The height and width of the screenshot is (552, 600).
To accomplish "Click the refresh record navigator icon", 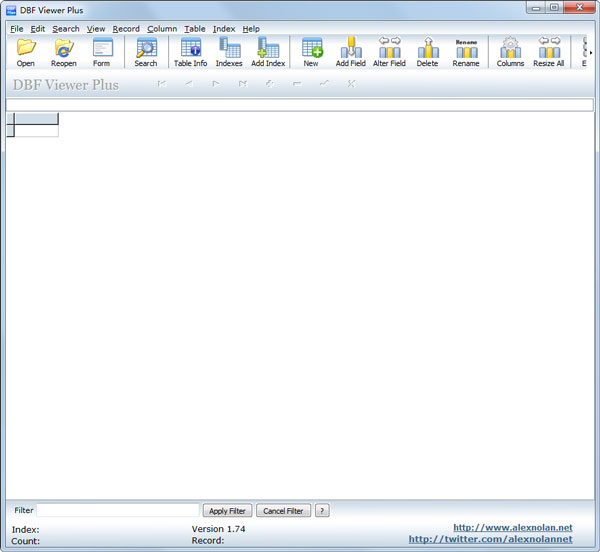I will pyautogui.click(x=270, y=84).
